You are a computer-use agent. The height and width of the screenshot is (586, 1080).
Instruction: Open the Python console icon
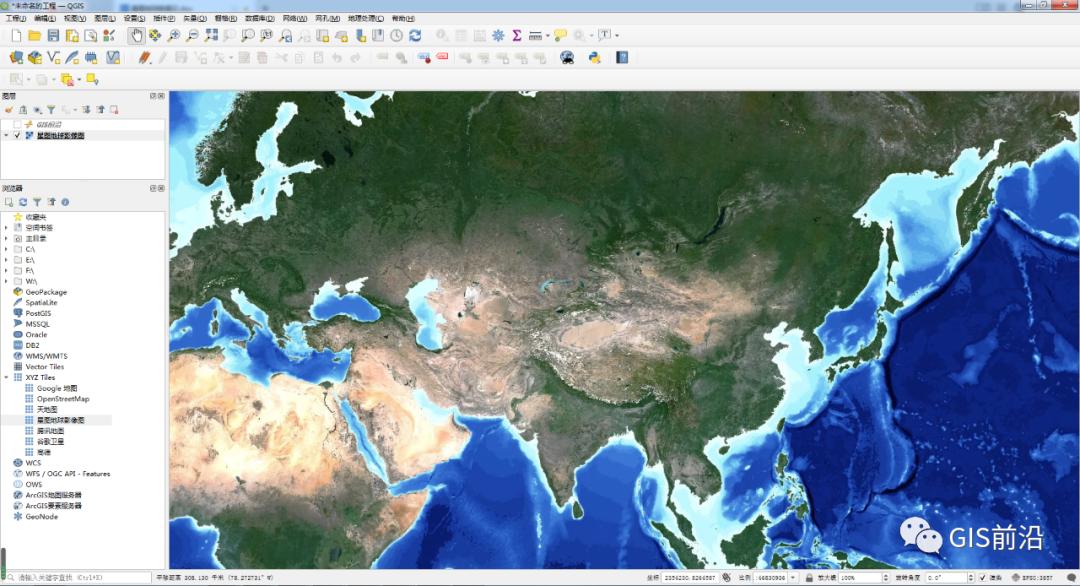(x=594, y=57)
